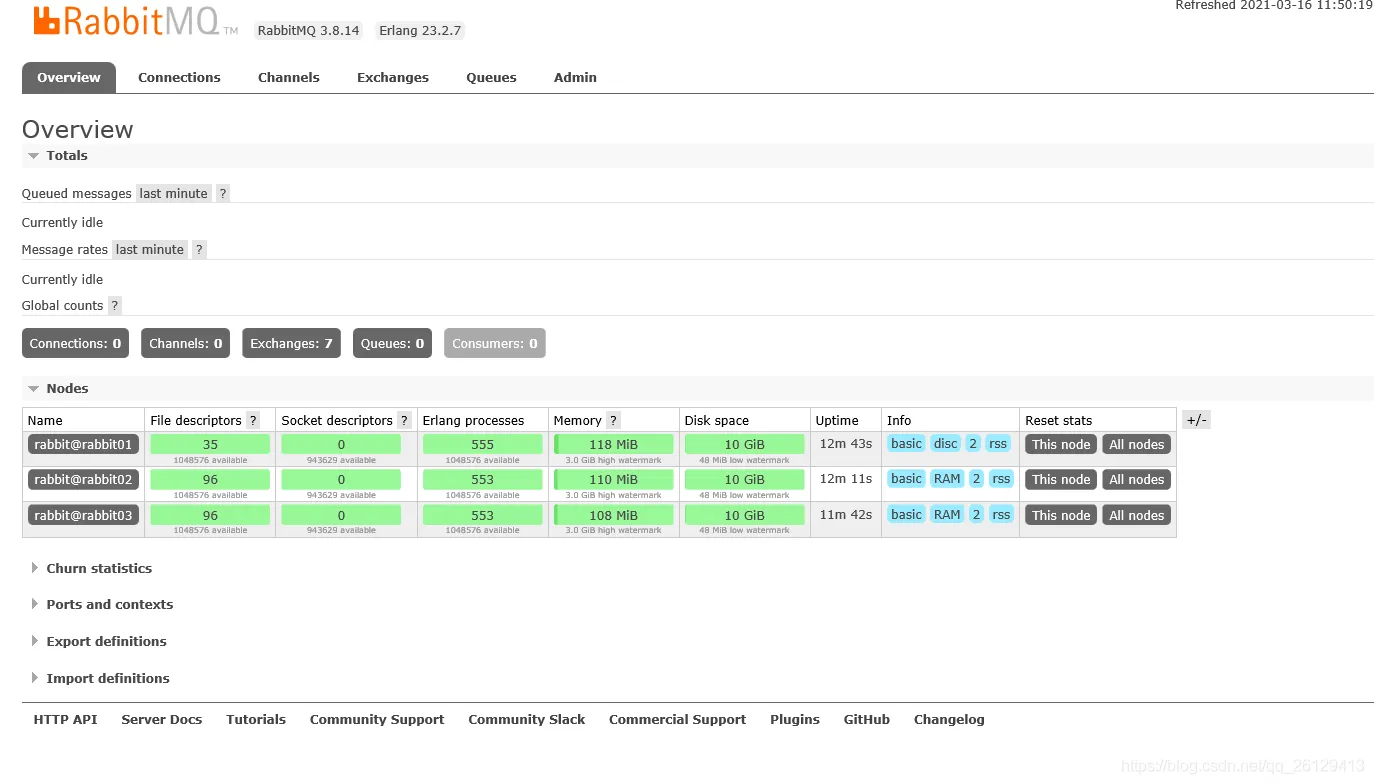
Task: Click rabbit01 uptime 12m 43s
Action: tap(846, 443)
